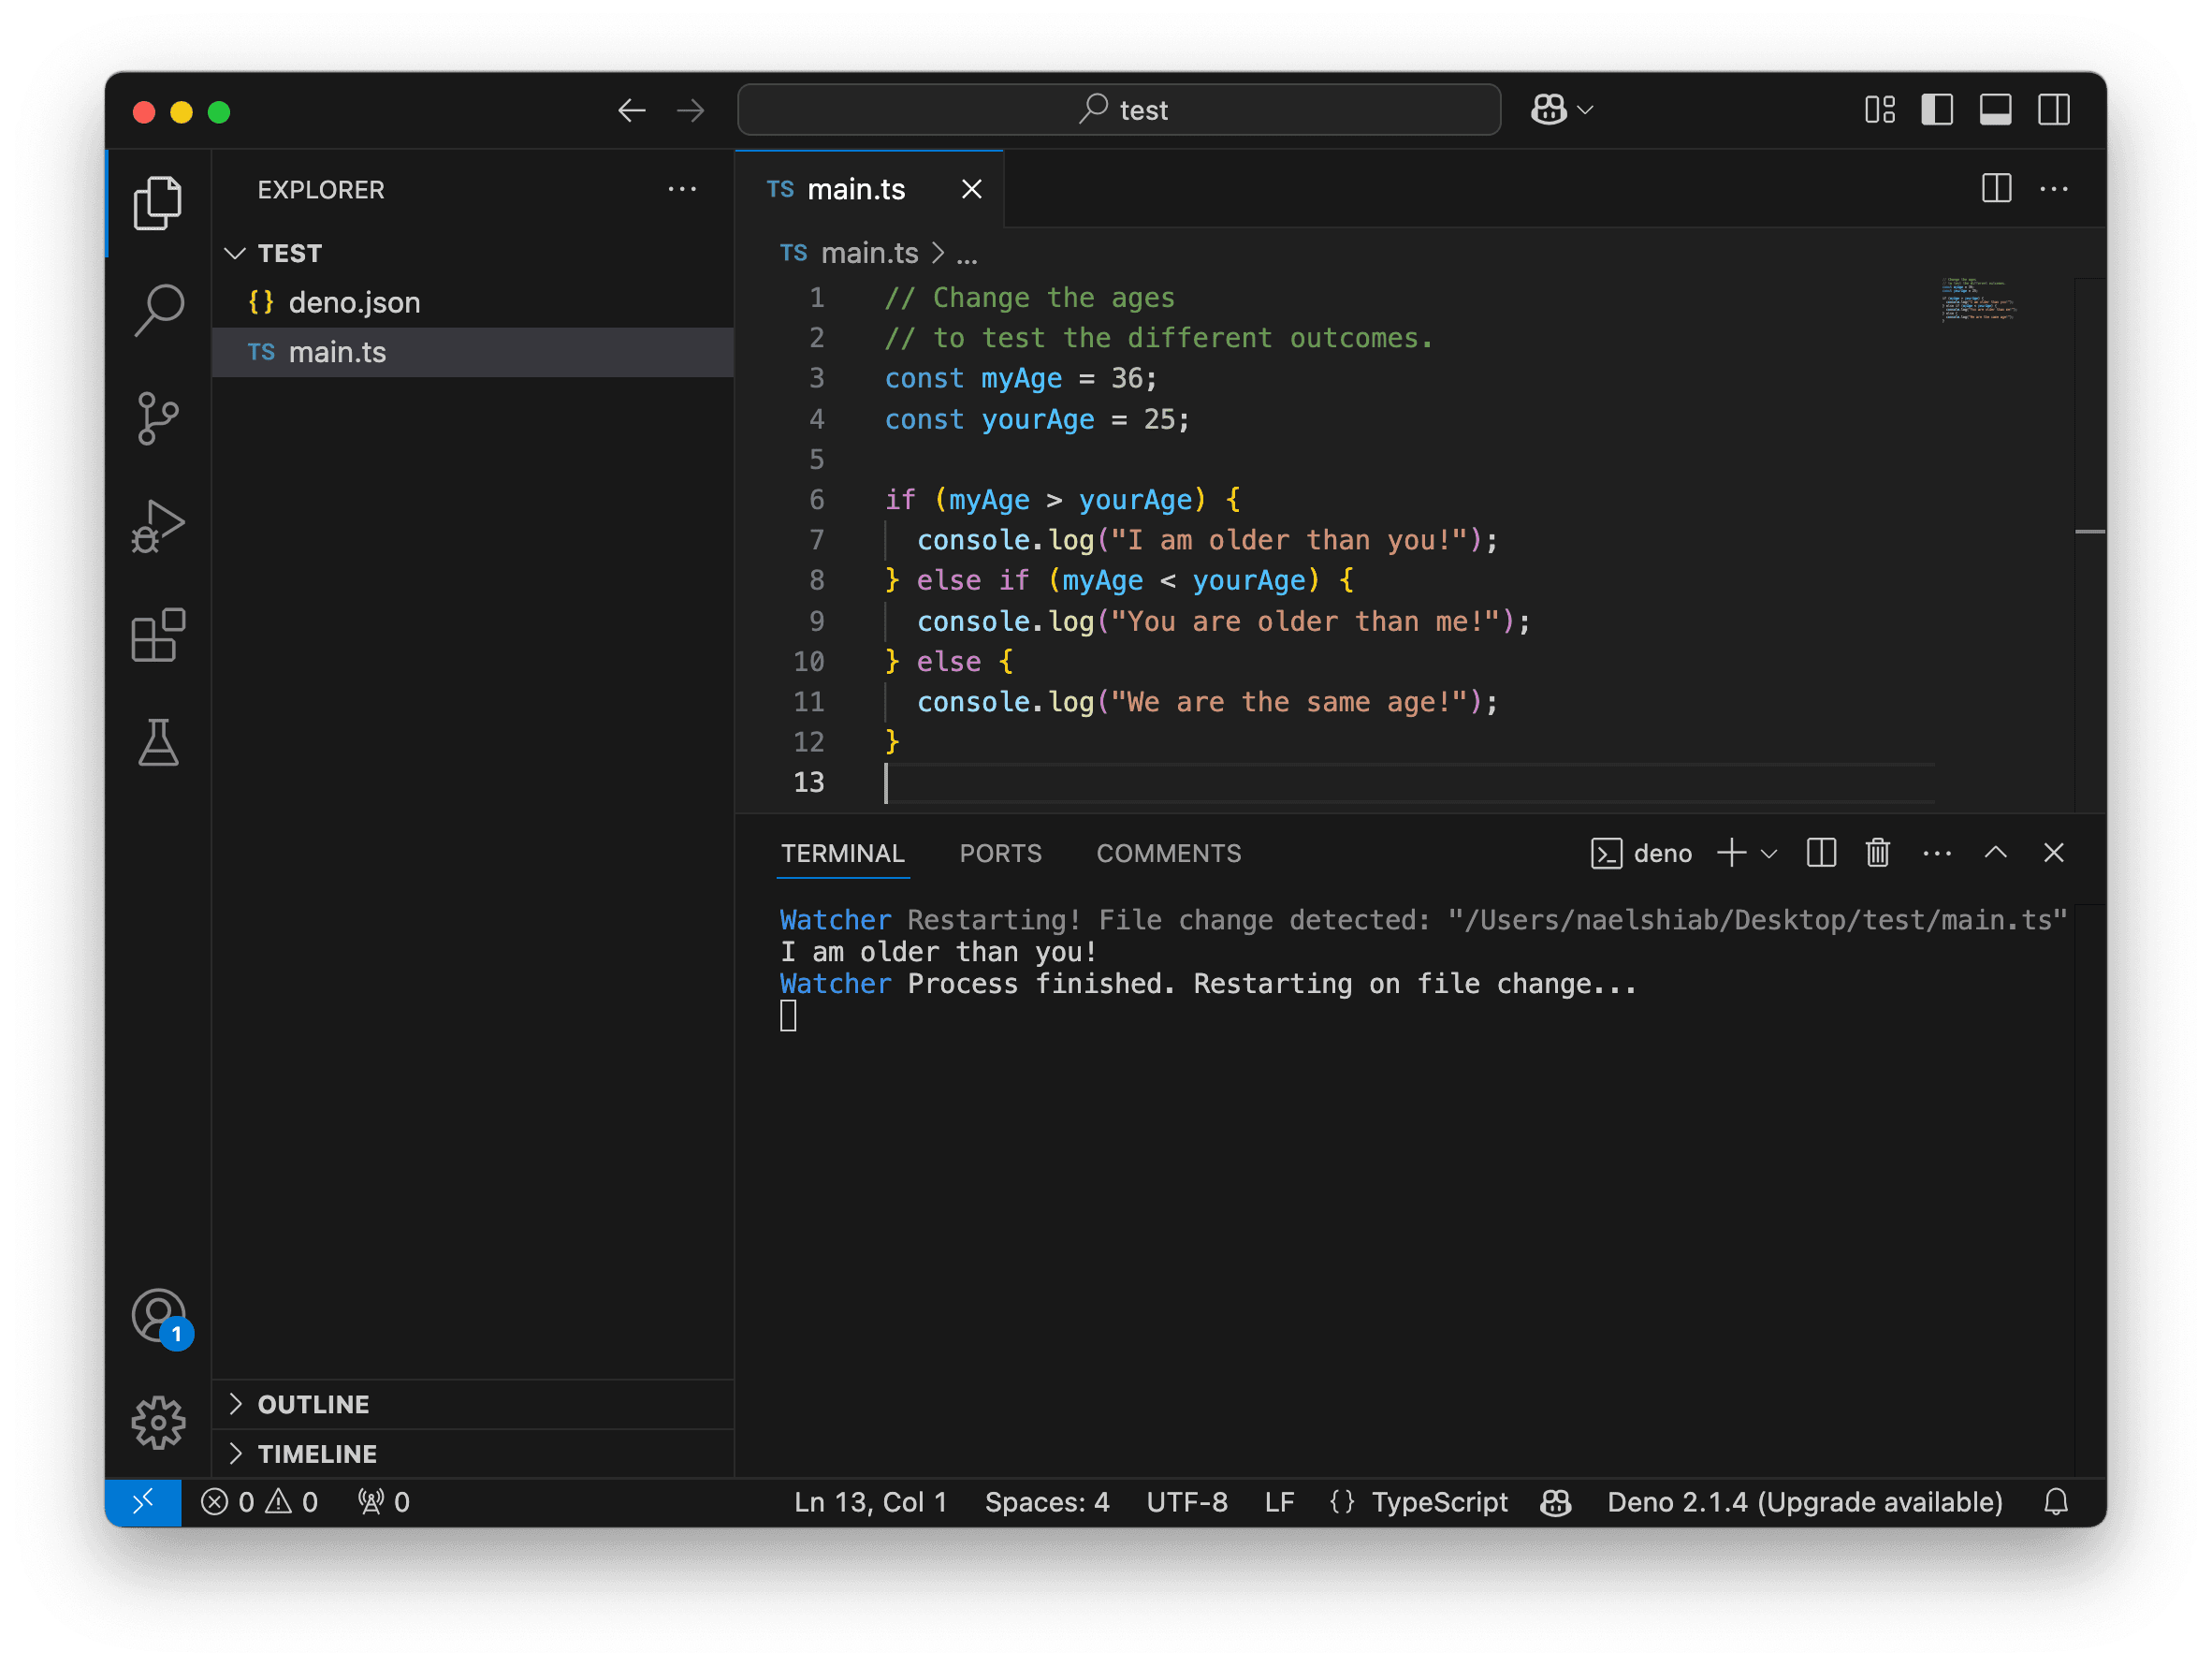This screenshot has width=2212, height=1666.
Task: Open the Testing flask icon
Action: (158, 743)
